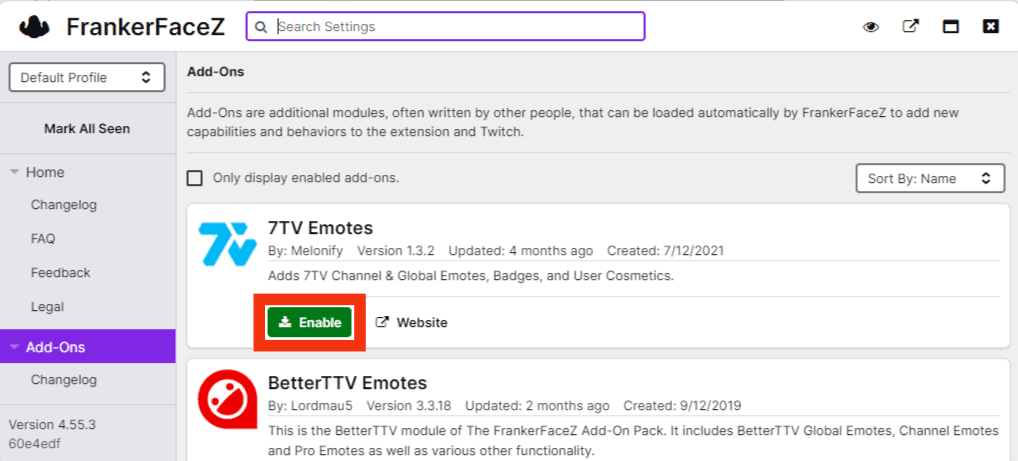Screen dimensions: 1018x461
Task: Open the Legal page
Action: (47, 306)
